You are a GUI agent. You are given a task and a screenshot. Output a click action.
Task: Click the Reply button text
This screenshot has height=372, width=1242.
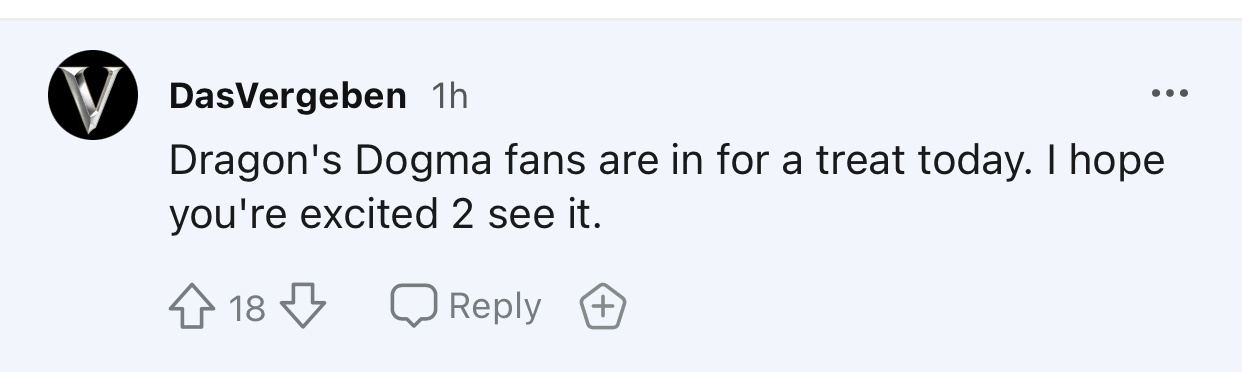tap(494, 307)
